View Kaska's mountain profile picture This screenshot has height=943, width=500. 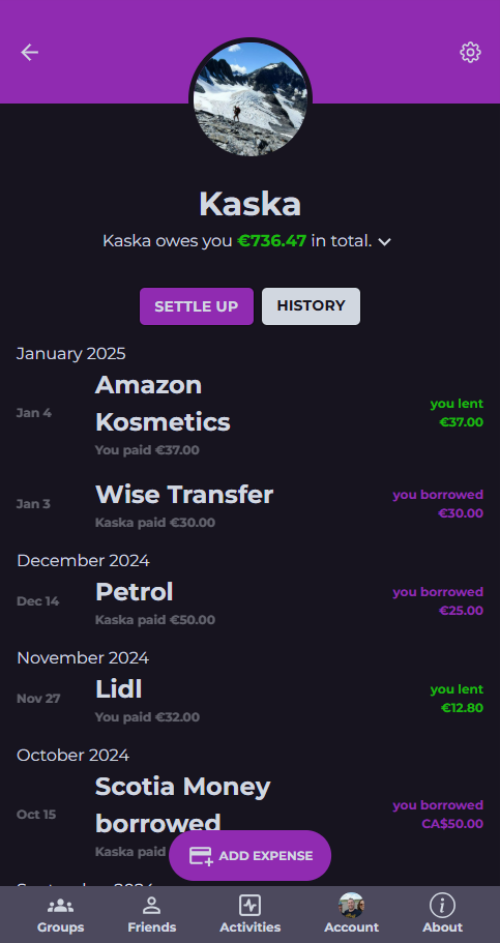click(x=250, y=99)
